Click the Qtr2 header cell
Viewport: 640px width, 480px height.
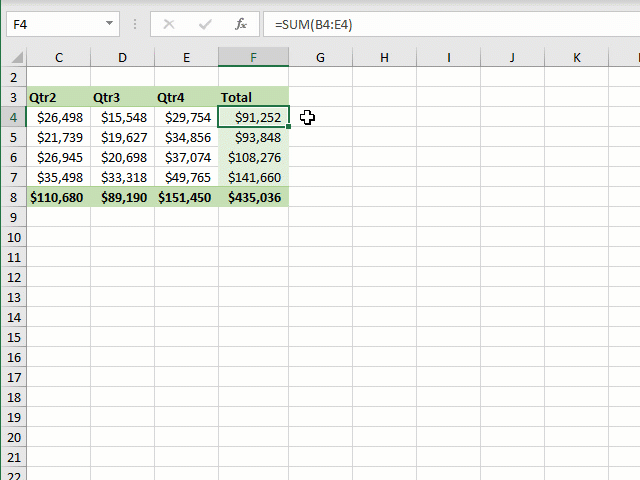pyautogui.click(x=58, y=97)
